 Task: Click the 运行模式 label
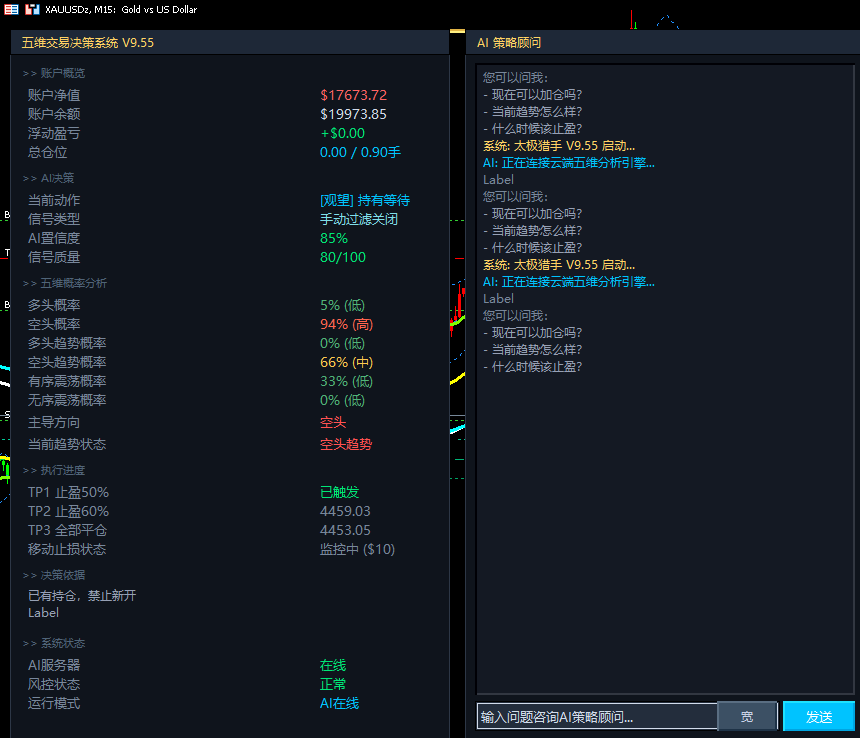click(54, 703)
